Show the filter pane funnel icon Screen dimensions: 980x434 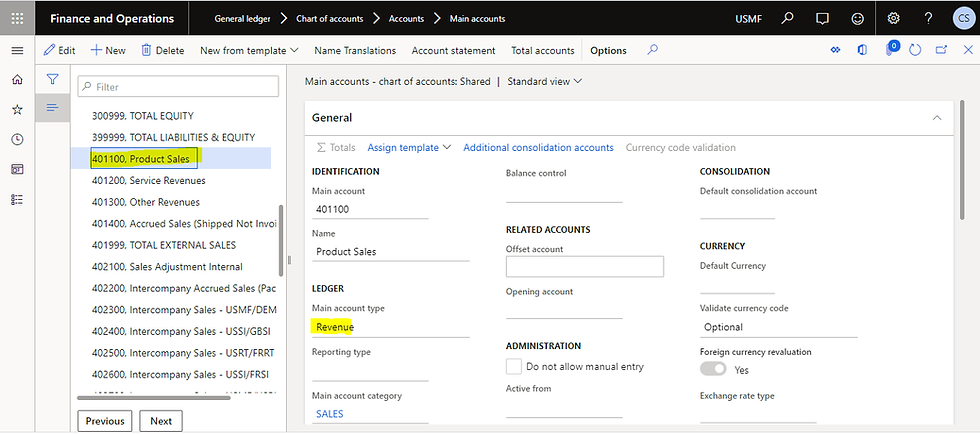tap(53, 79)
